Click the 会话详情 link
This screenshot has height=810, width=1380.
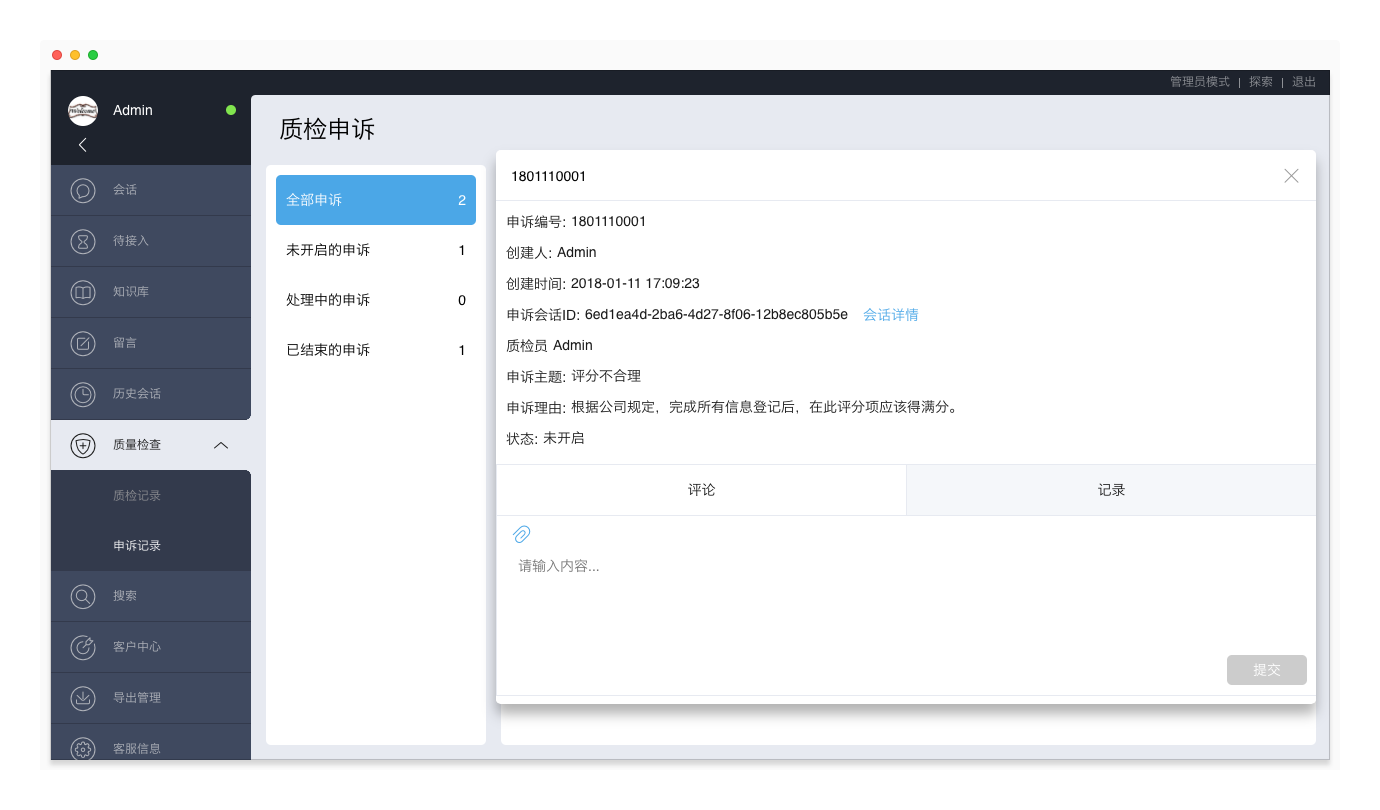[x=890, y=315]
